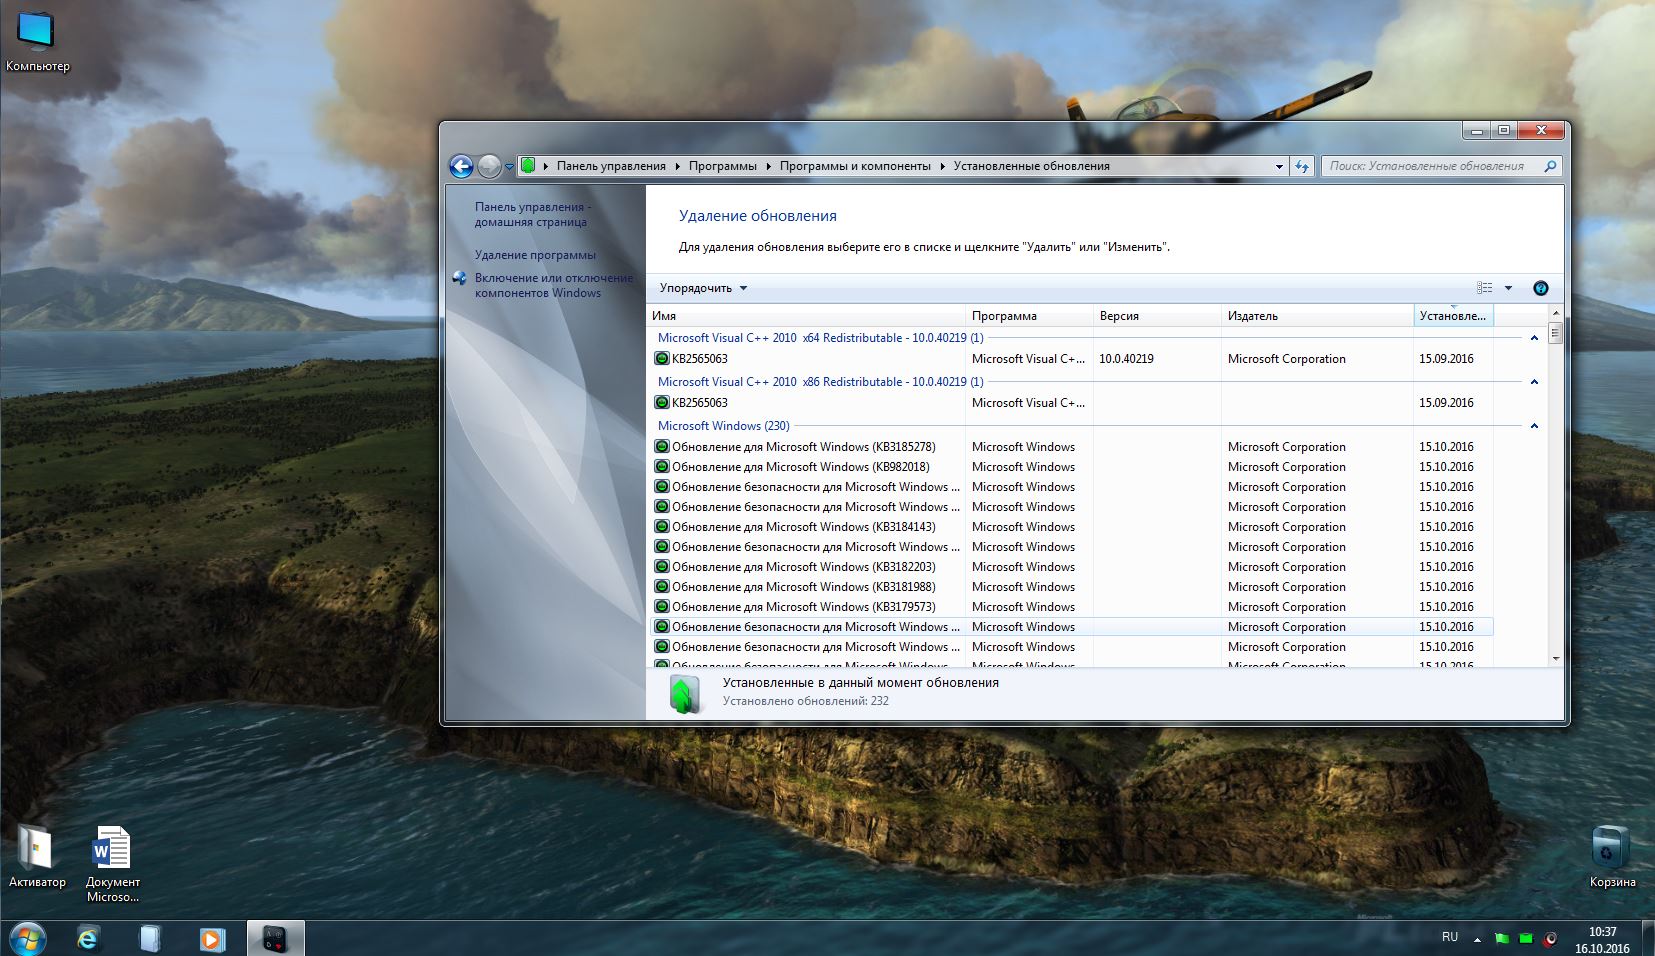Collapse the Visual C++ 2010 x64 Redistributable group
Viewport: 1655px width, 956px height.
(1534, 338)
